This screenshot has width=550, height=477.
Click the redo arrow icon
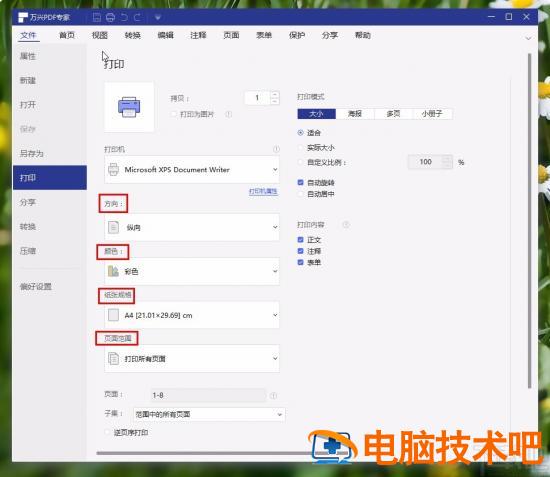137,17
